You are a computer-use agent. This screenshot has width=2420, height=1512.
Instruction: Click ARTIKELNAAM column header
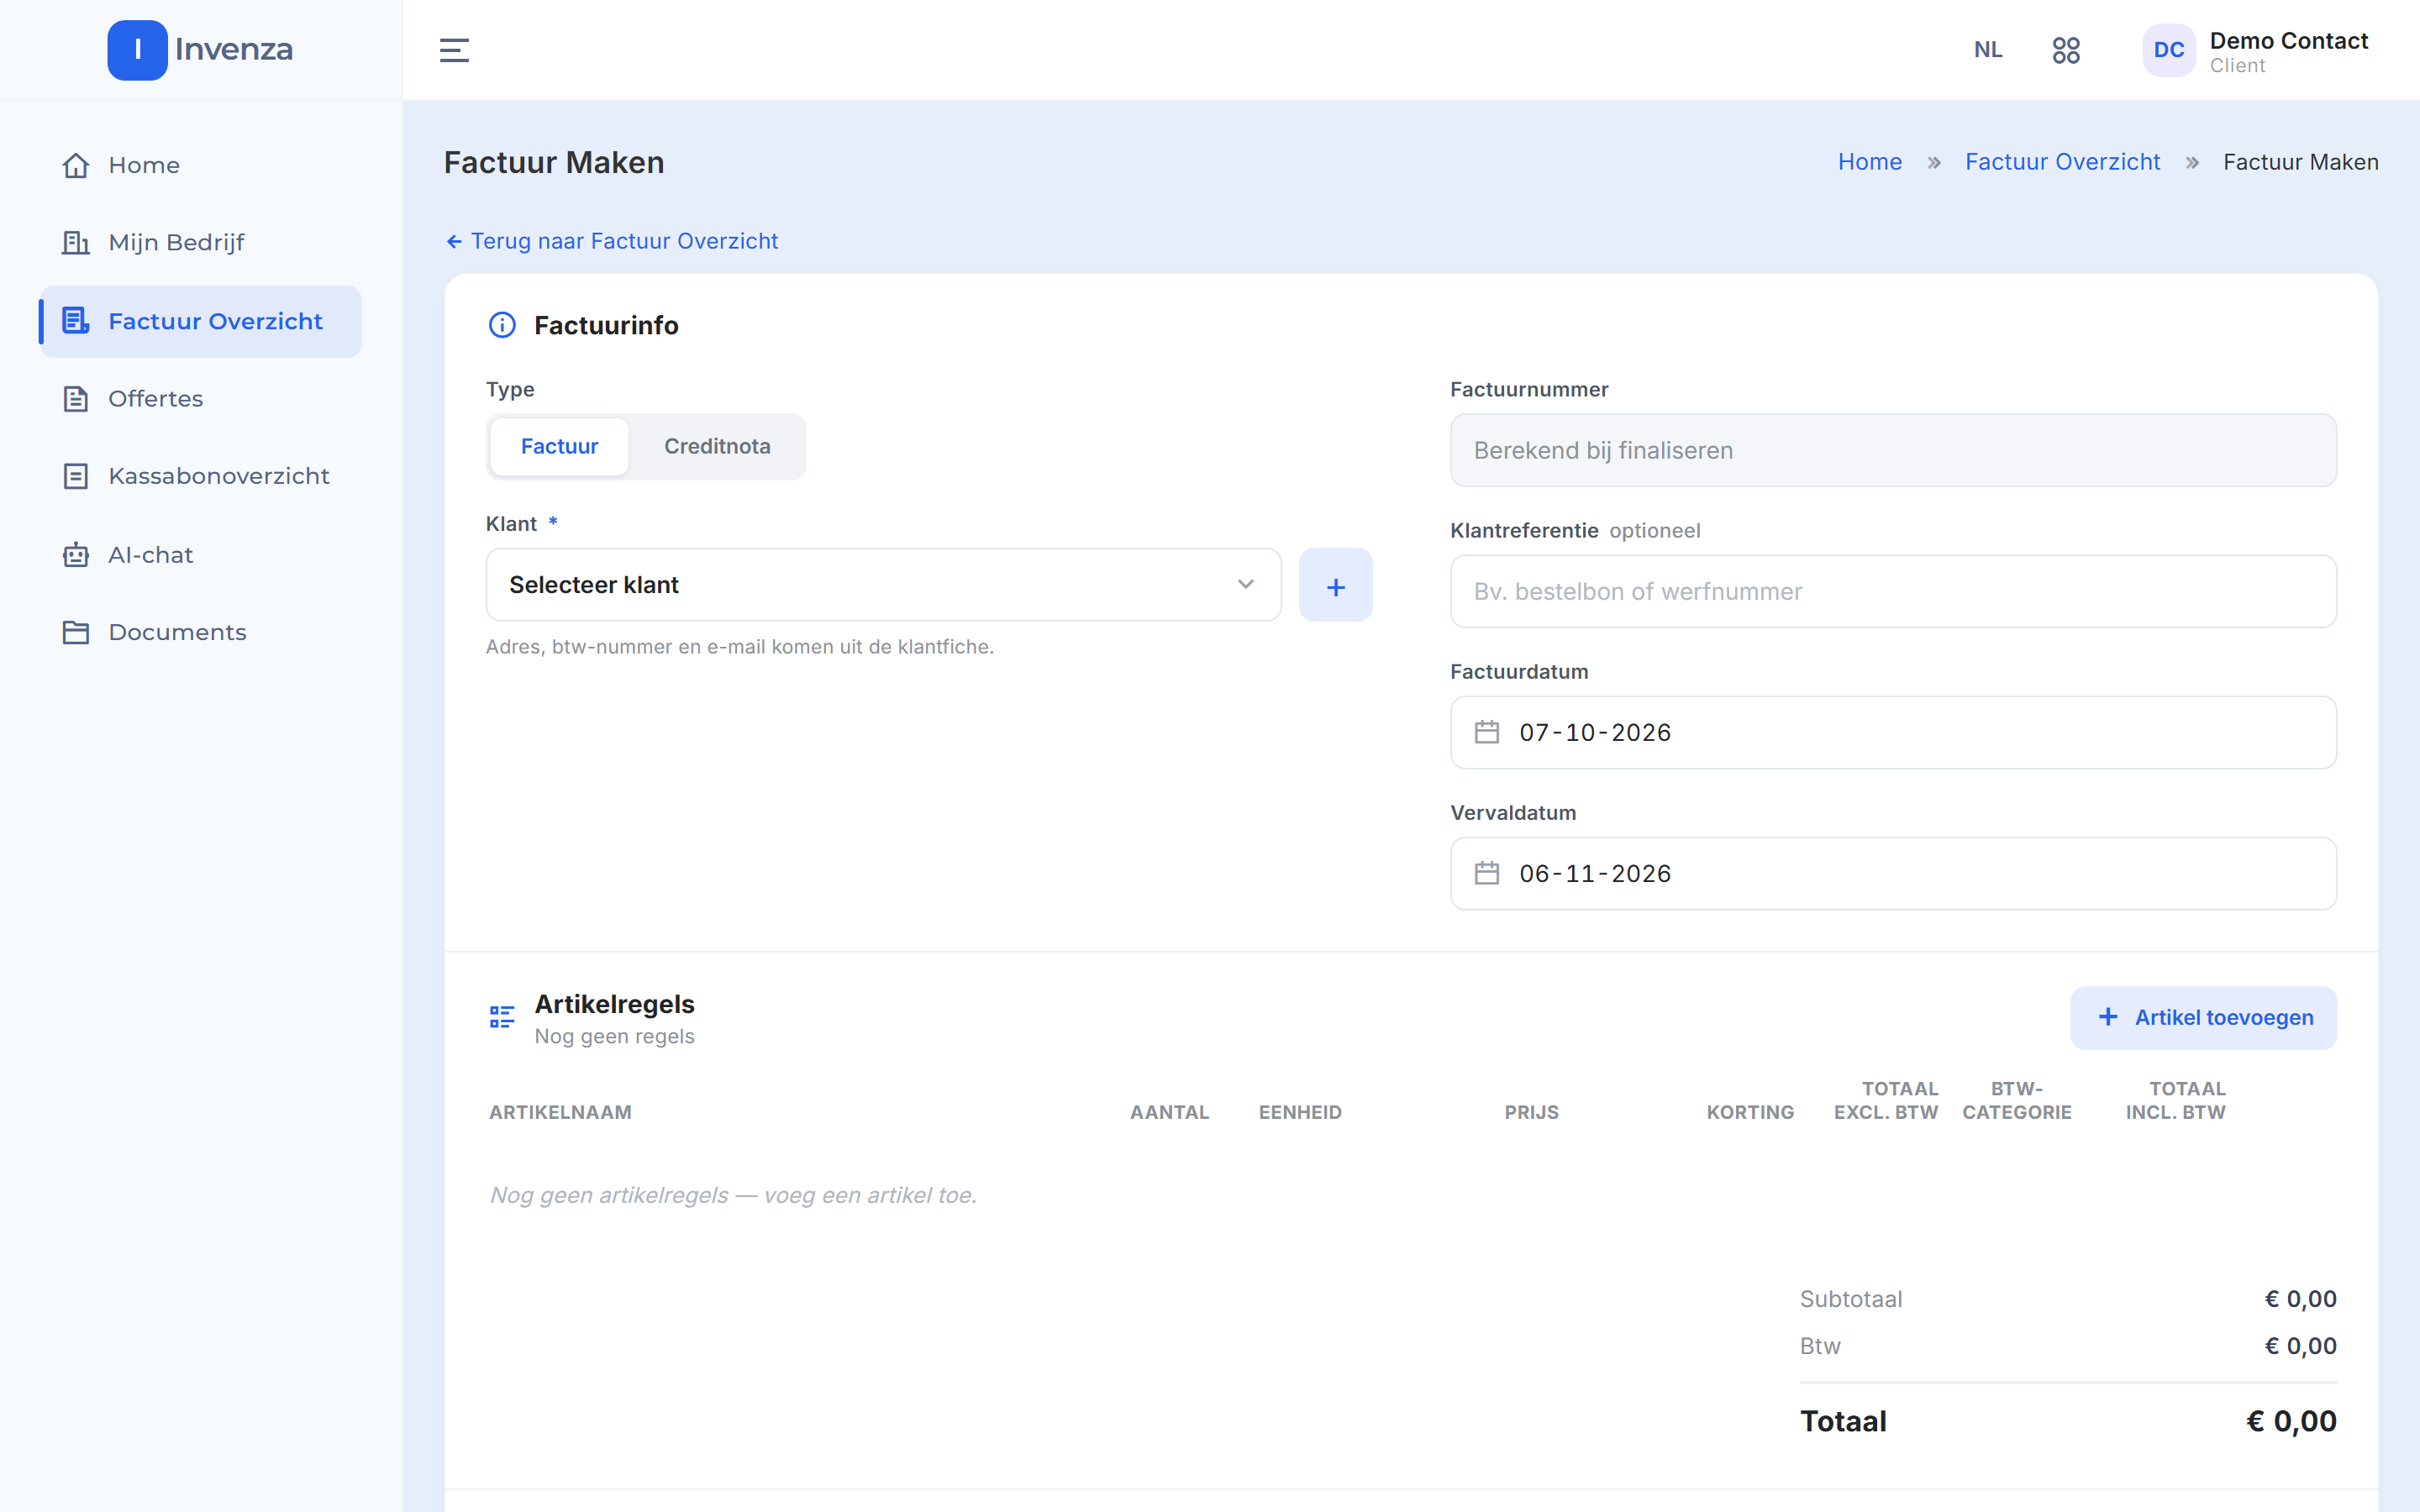(560, 1112)
